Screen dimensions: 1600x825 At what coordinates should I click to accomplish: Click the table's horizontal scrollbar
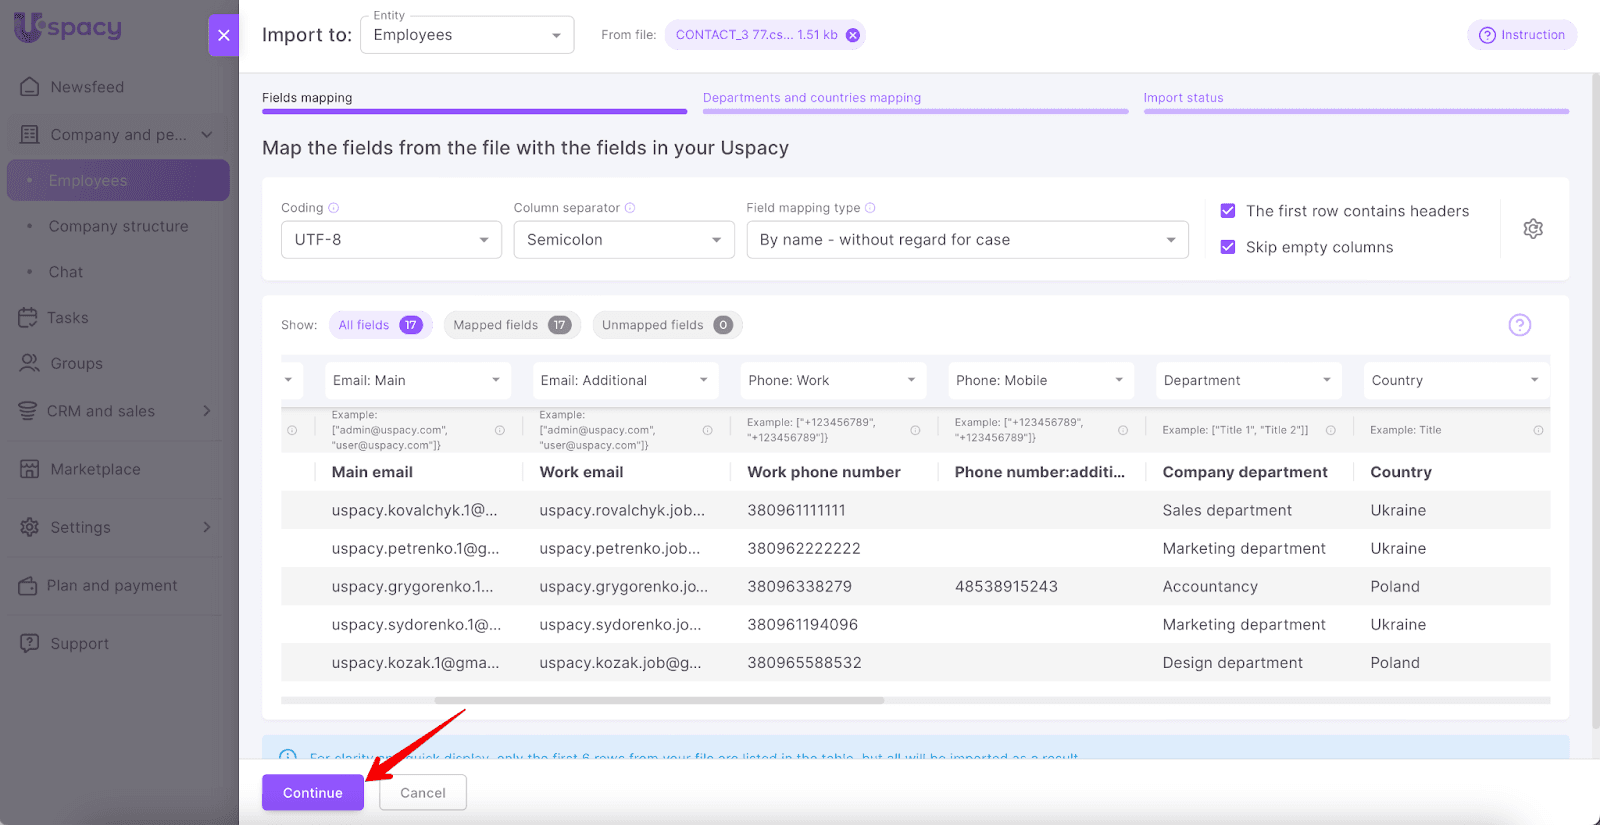pyautogui.click(x=583, y=701)
